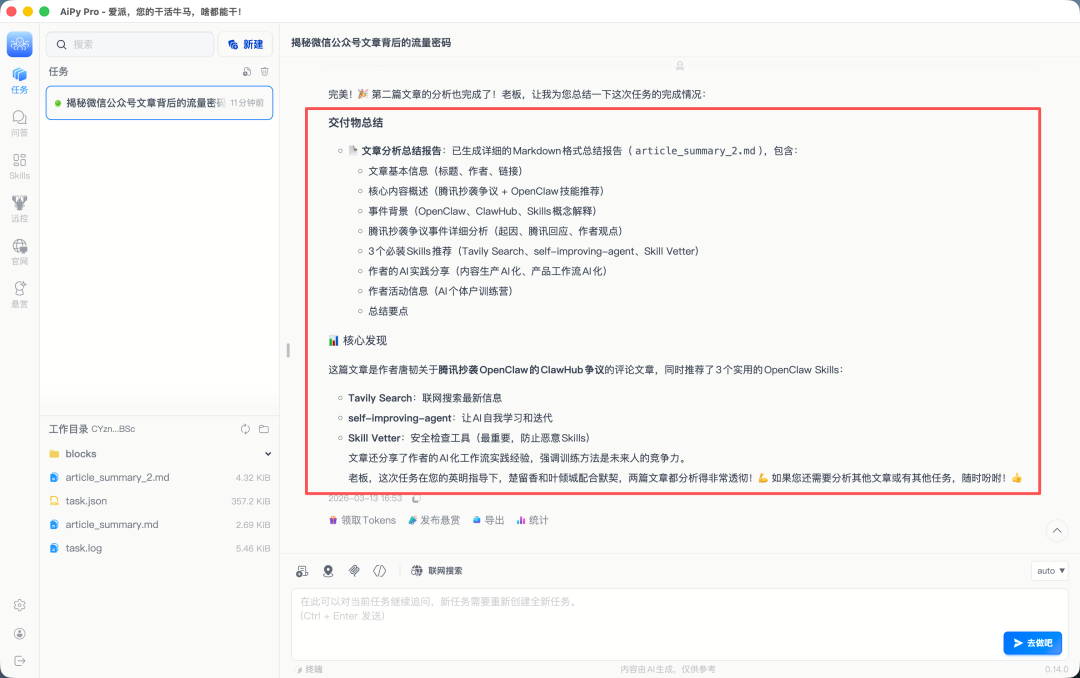Click the timestamp 2026-03-13 16:53
This screenshot has height=678, width=1080.
click(365, 498)
